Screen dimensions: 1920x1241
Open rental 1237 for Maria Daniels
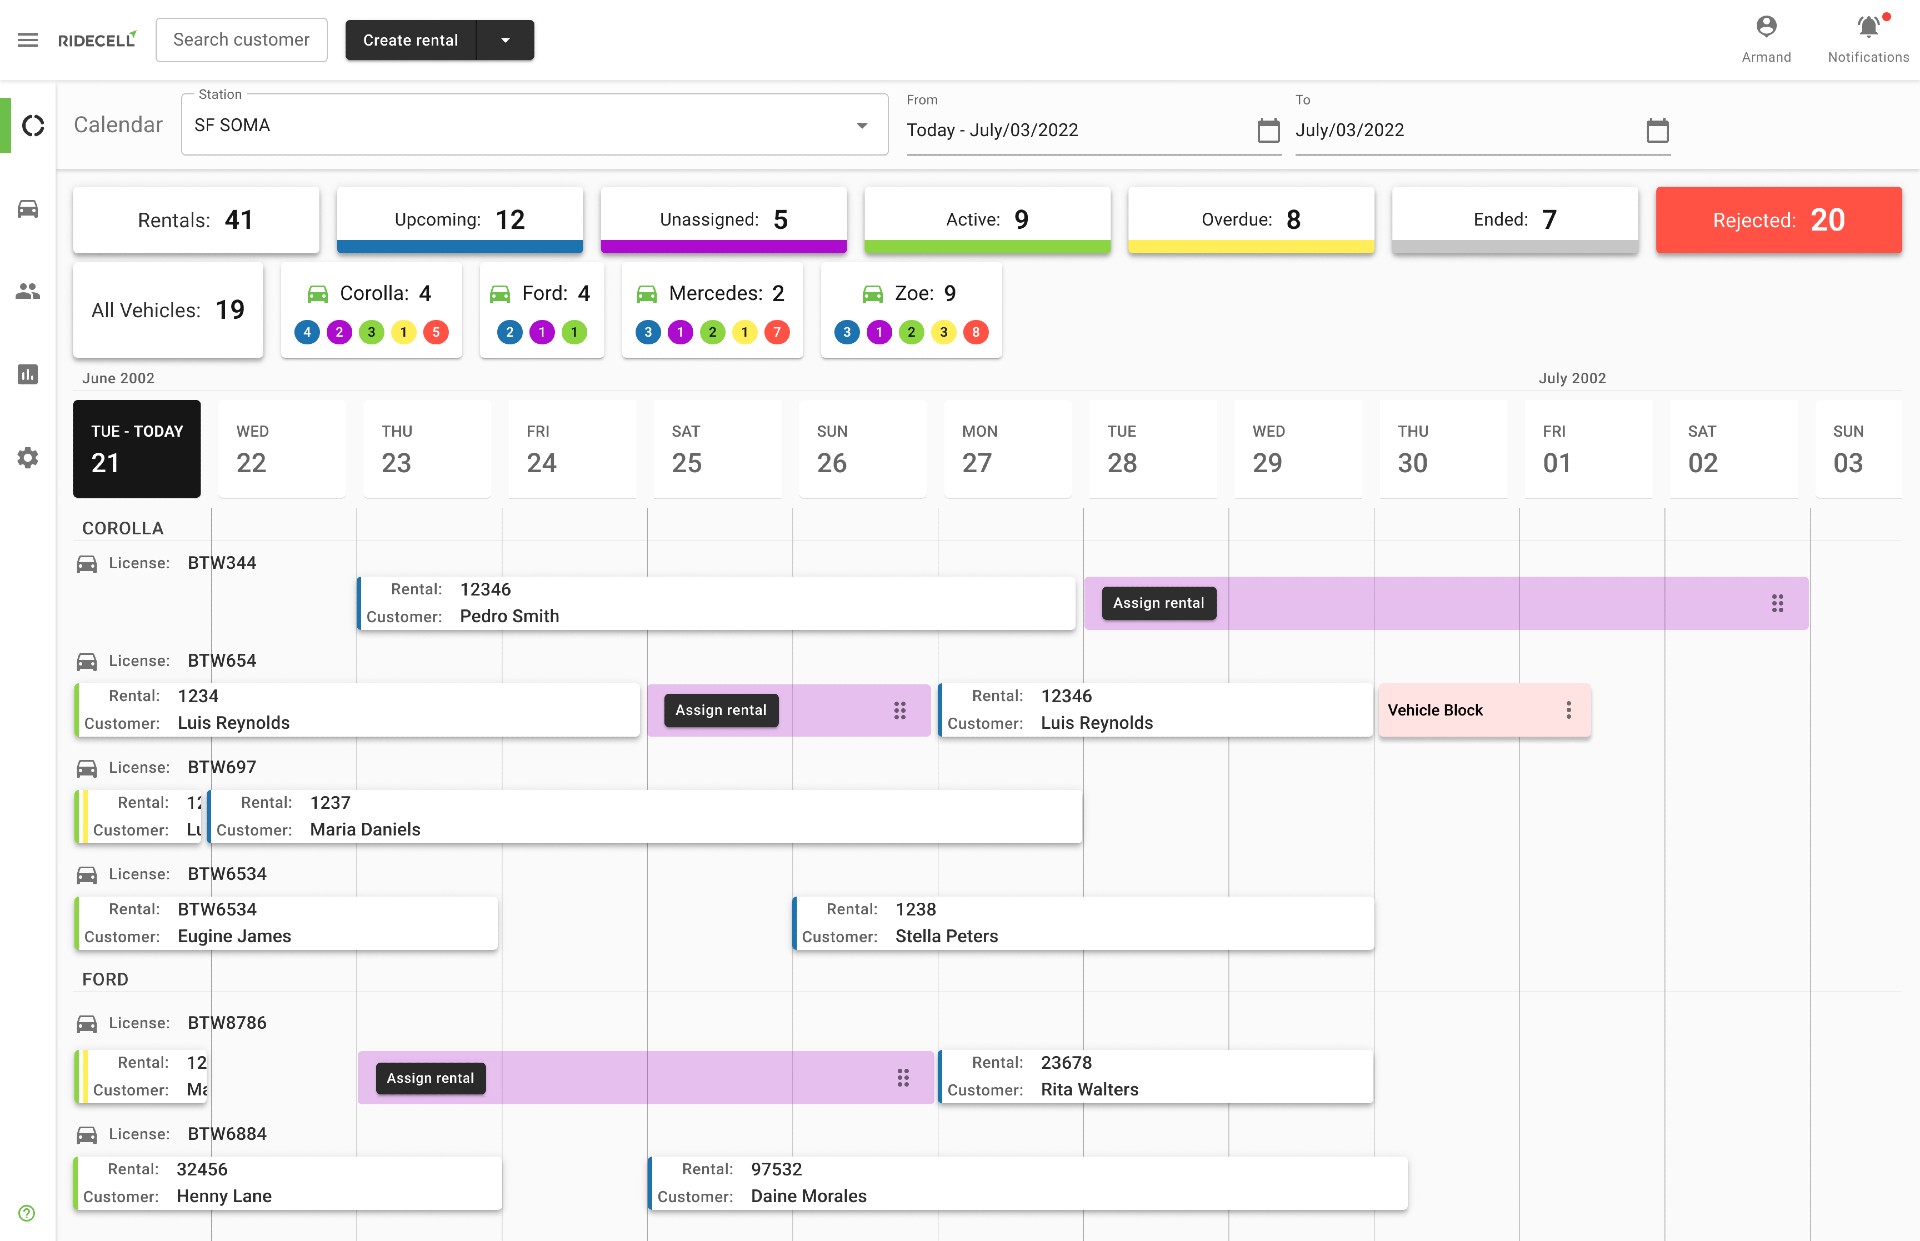pos(645,816)
